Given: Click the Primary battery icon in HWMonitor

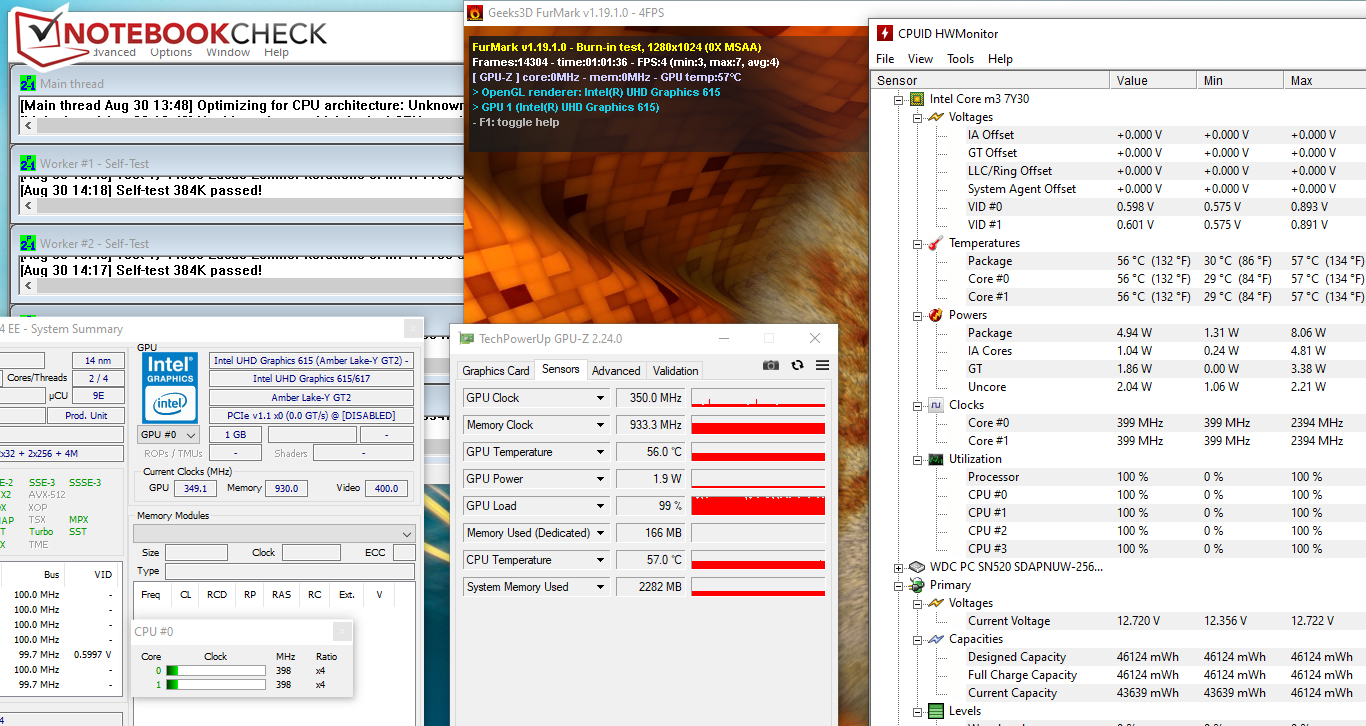Looking at the screenshot, I should (916, 585).
